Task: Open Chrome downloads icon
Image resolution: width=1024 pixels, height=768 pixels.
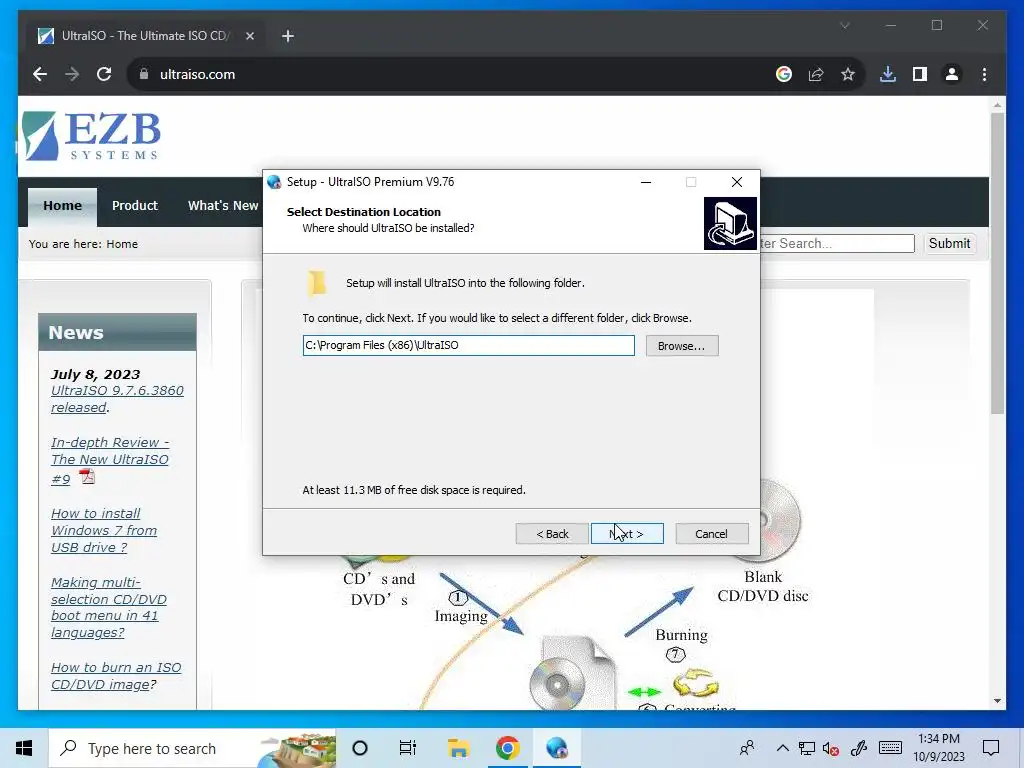Action: click(888, 74)
